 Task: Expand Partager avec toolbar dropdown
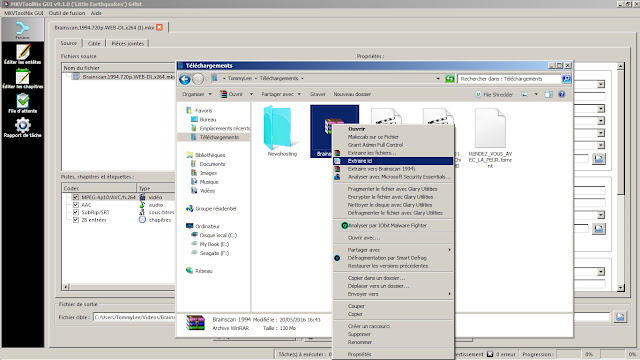[x=281, y=94]
